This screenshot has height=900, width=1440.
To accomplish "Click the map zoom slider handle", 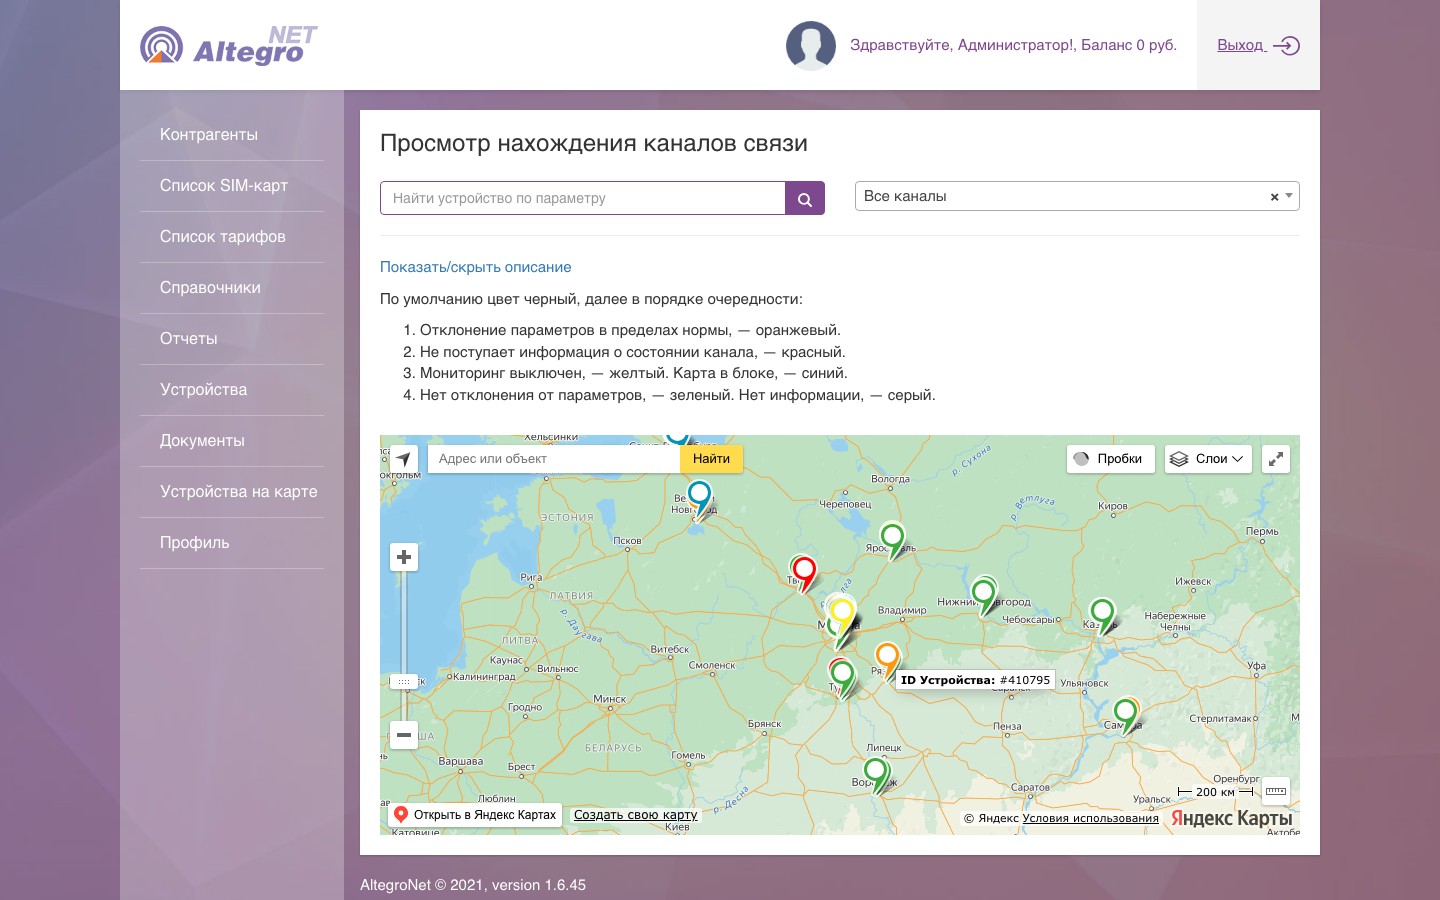I will point(404,681).
